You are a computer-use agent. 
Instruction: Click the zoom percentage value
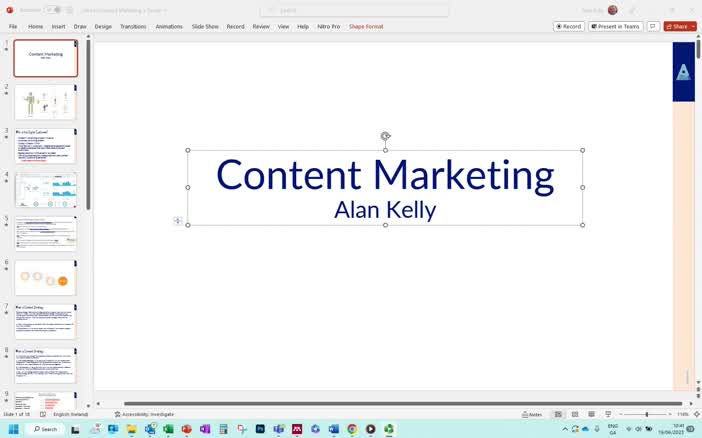[x=682, y=414]
